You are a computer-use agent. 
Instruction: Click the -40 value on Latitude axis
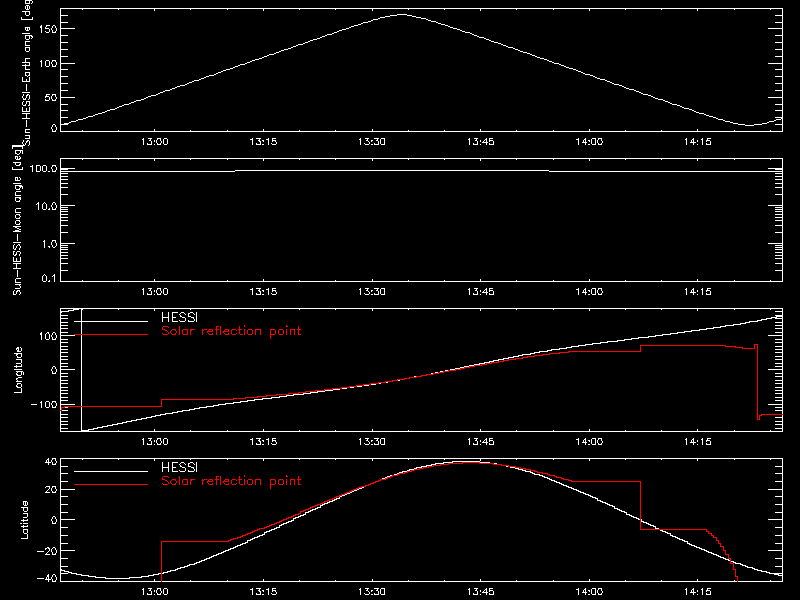pyautogui.click(x=47, y=579)
